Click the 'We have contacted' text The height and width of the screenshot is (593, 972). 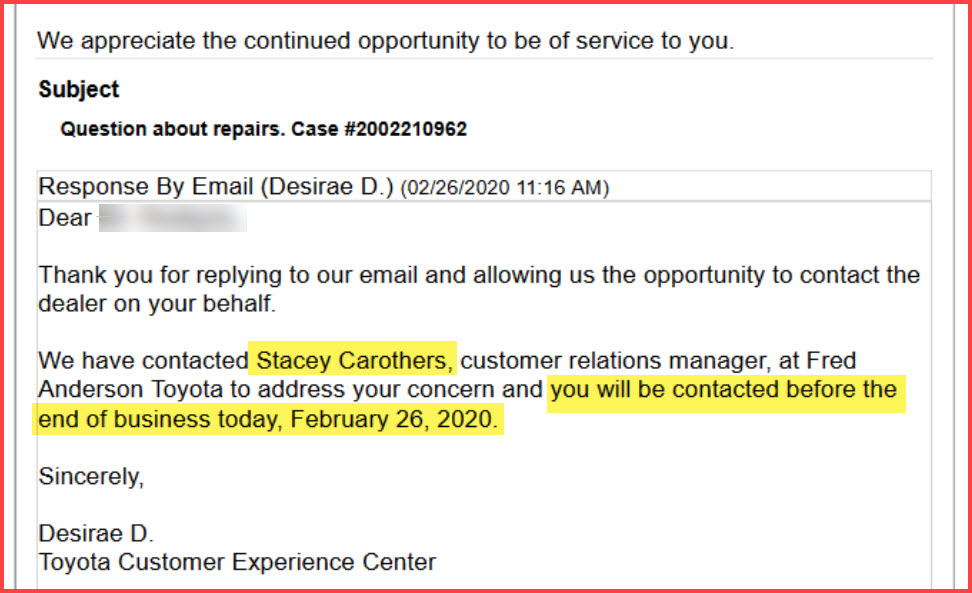(x=143, y=361)
